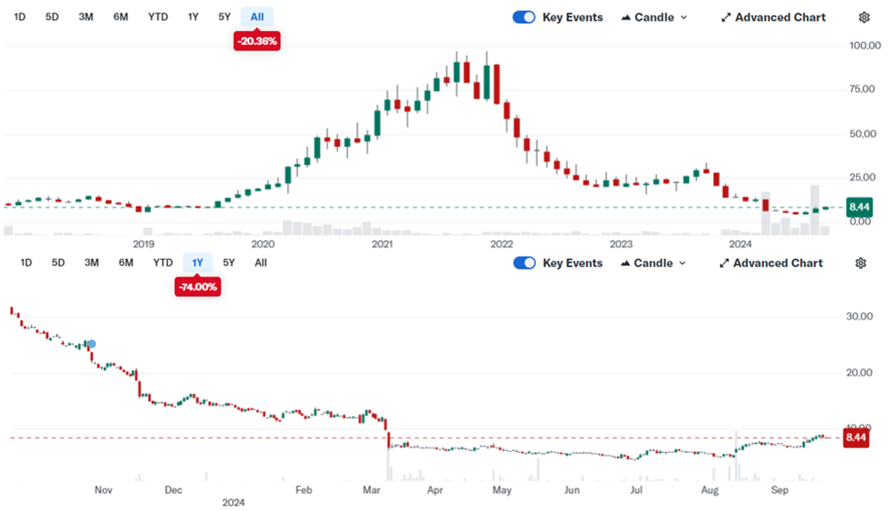Click mountain chart icon beside top Candle
This screenshot has height=511, width=888.
tap(626, 18)
